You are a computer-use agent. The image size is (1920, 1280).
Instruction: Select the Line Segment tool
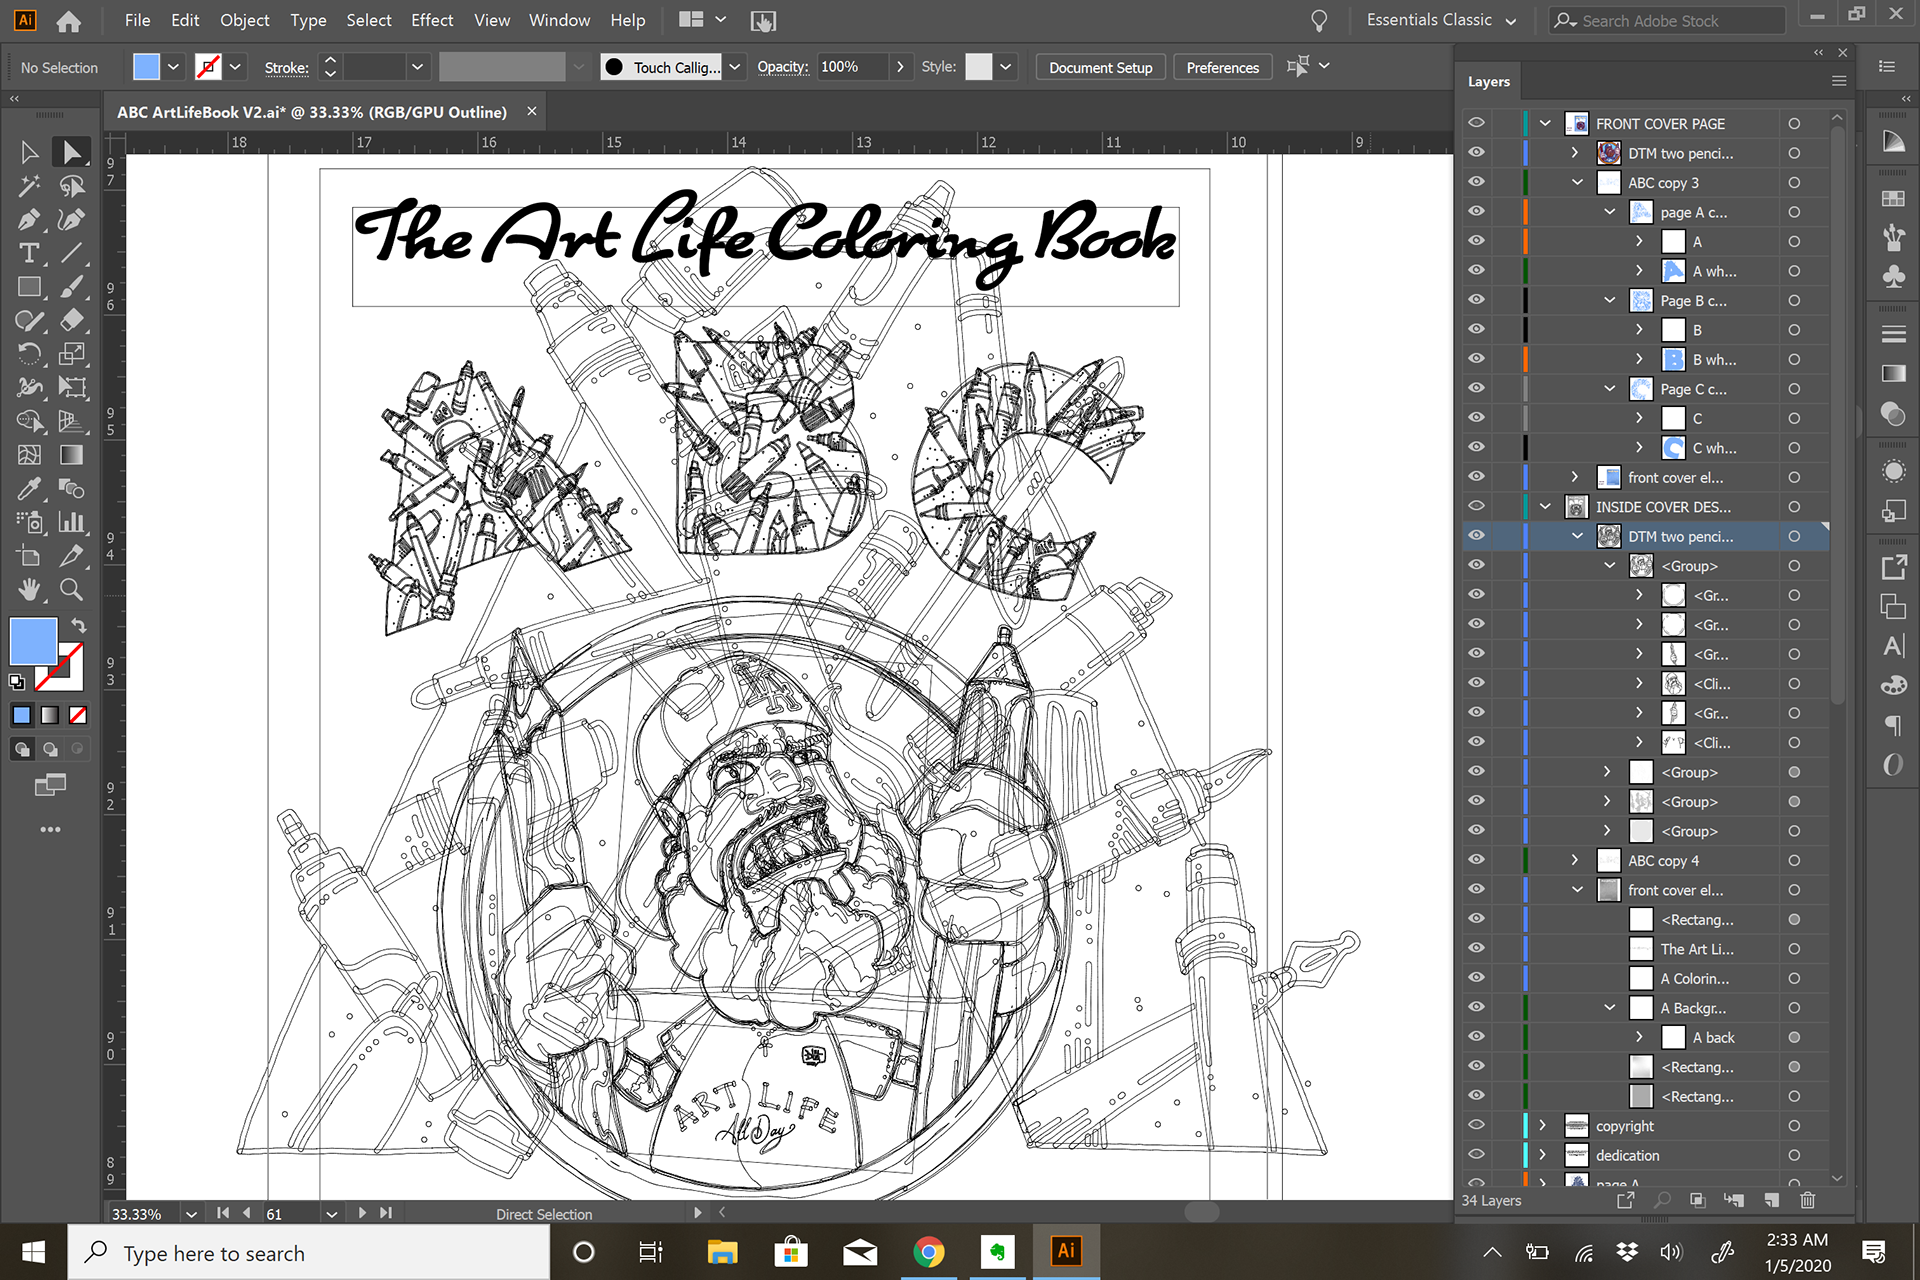(x=71, y=253)
